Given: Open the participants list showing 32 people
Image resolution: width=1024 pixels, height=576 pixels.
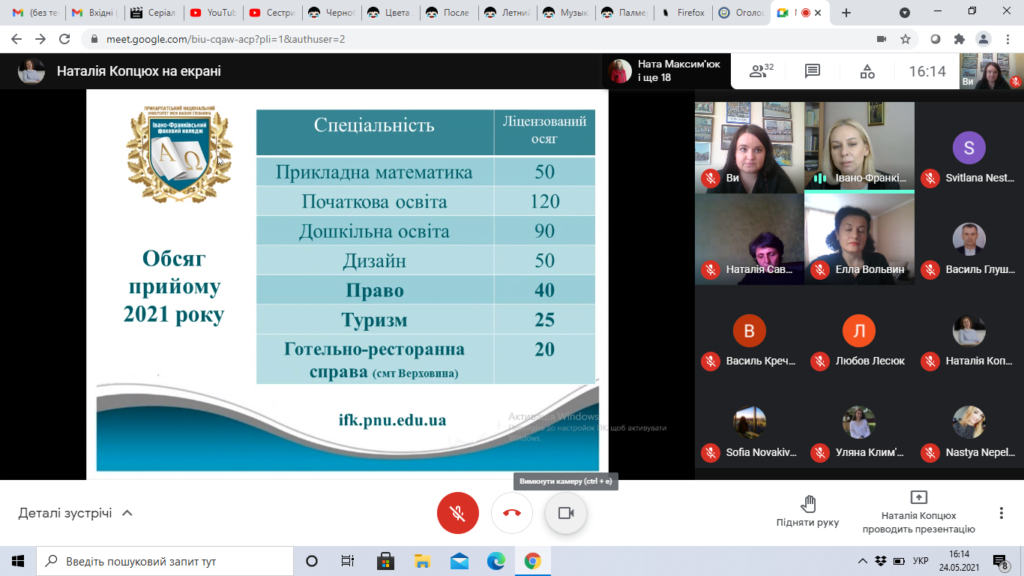Looking at the screenshot, I should pos(762,71).
